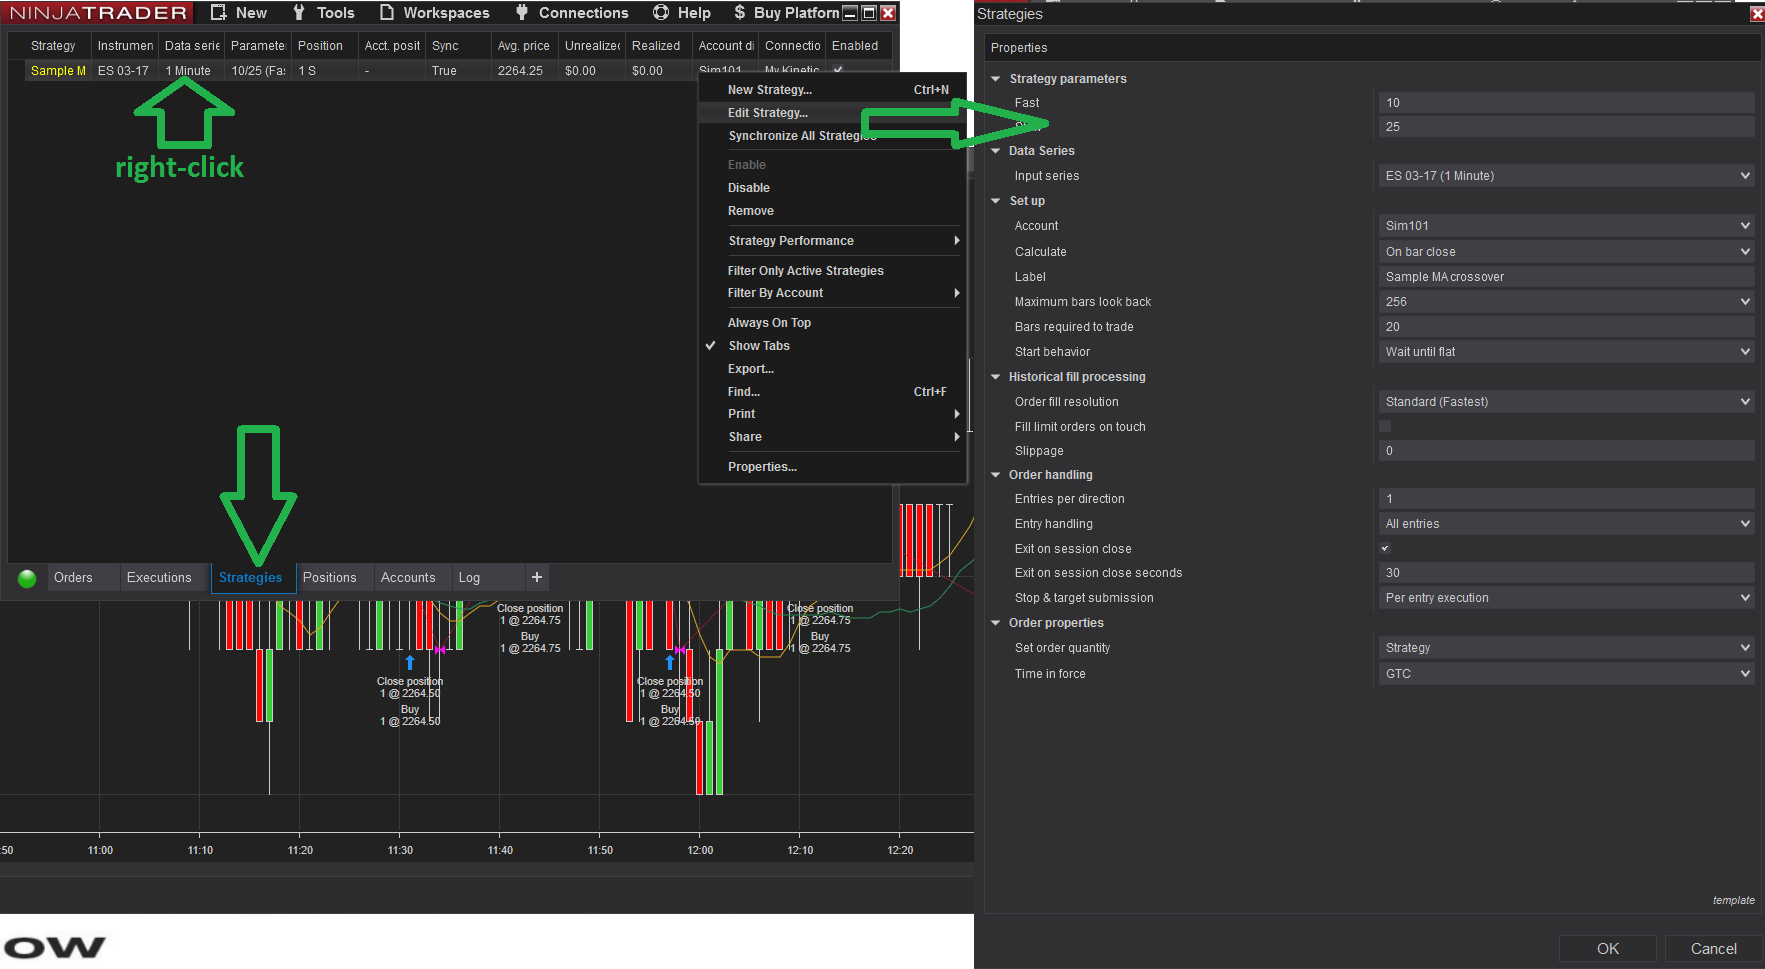This screenshot has height=969, width=1765.
Task: Open the Filter By Account submenu
Action: (x=832, y=293)
